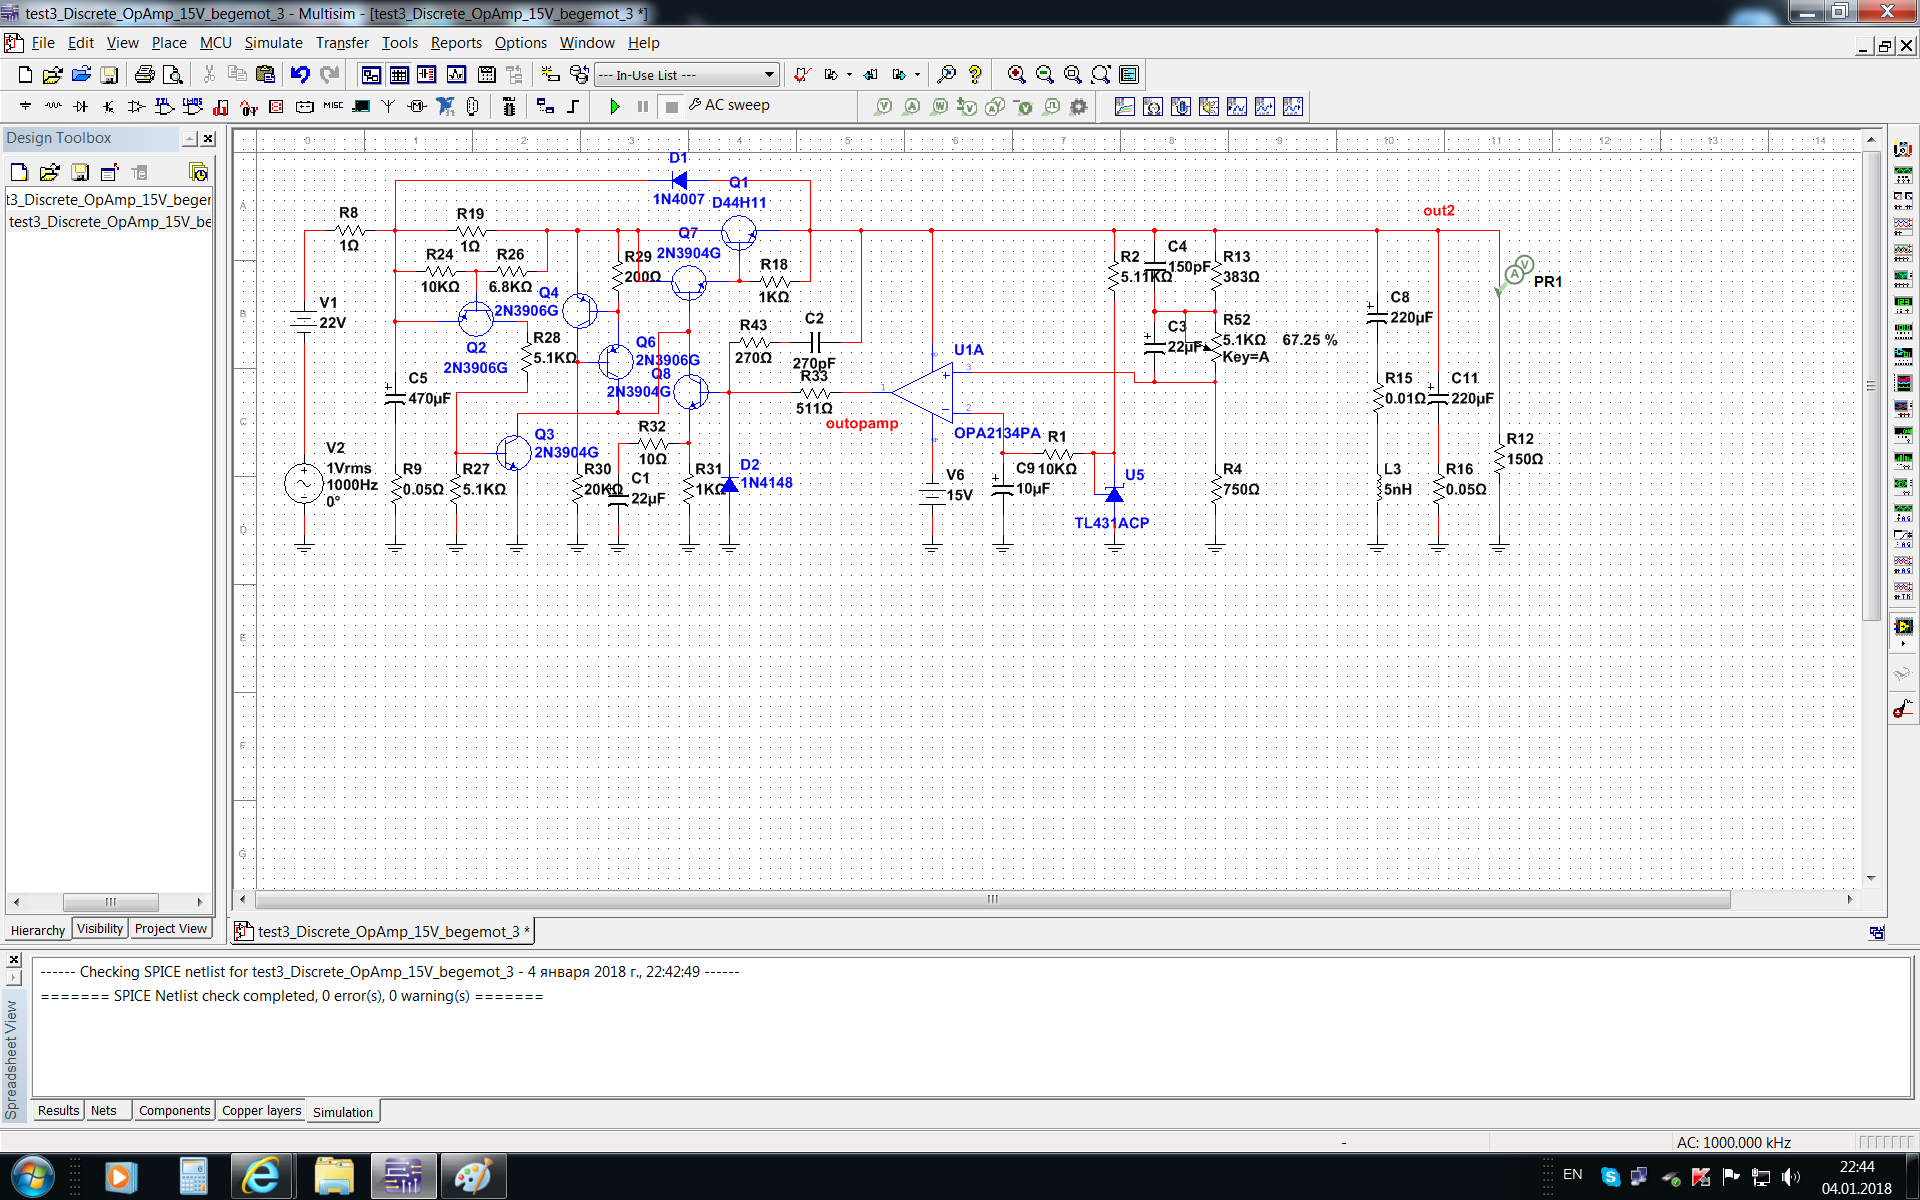Screen dimensions: 1920x1200
Task: Toggle 'Place bus' tool
Action: click(x=573, y=105)
